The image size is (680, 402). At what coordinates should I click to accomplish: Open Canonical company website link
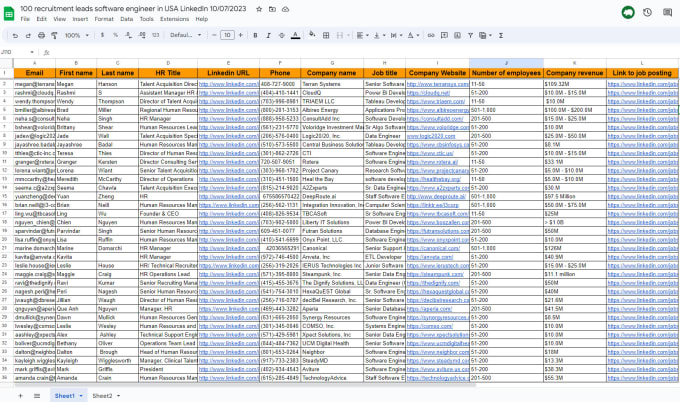433,248
